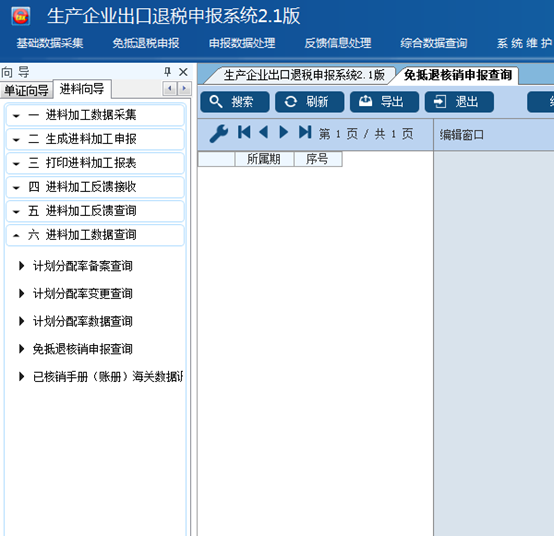Open 计划分配率变更查询 item
The height and width of the screenshot is (536, 554).
pyautogui.click(x=83, y=293)
